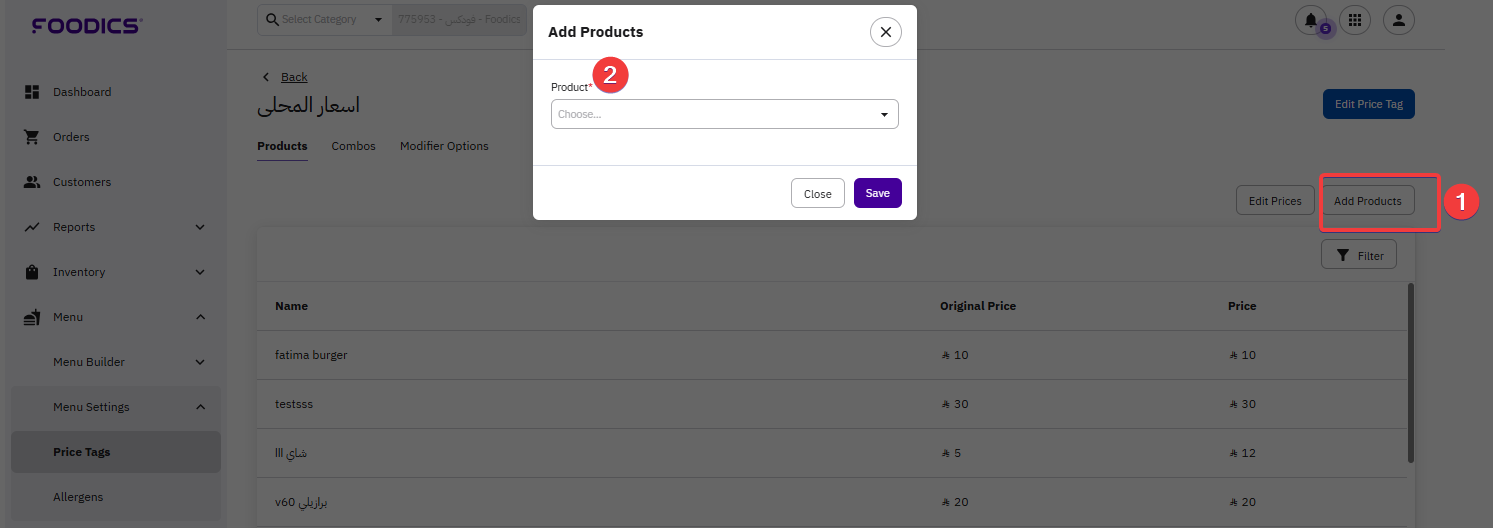Click the Inventory bag icon
This screenshot has width=1493, height=528.
tap(31, 272)
